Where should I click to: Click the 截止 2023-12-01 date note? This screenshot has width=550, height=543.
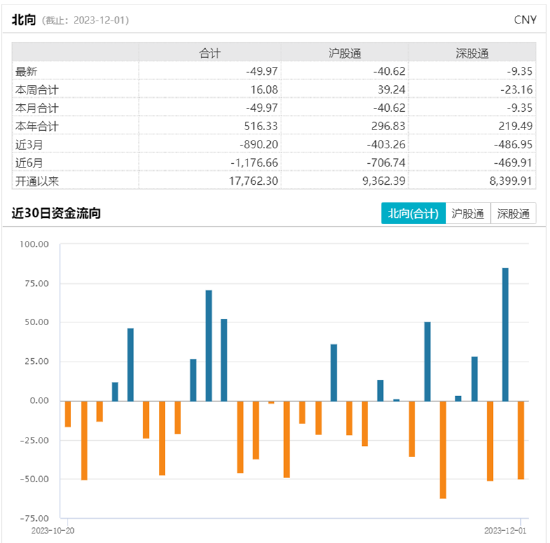tap(85, 20)
